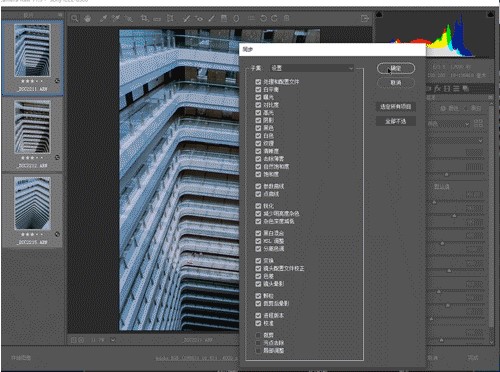The height and width of the screenshot is (372, 500).
Task: Open the filmstrip panel menu icon
Action: 60,15
